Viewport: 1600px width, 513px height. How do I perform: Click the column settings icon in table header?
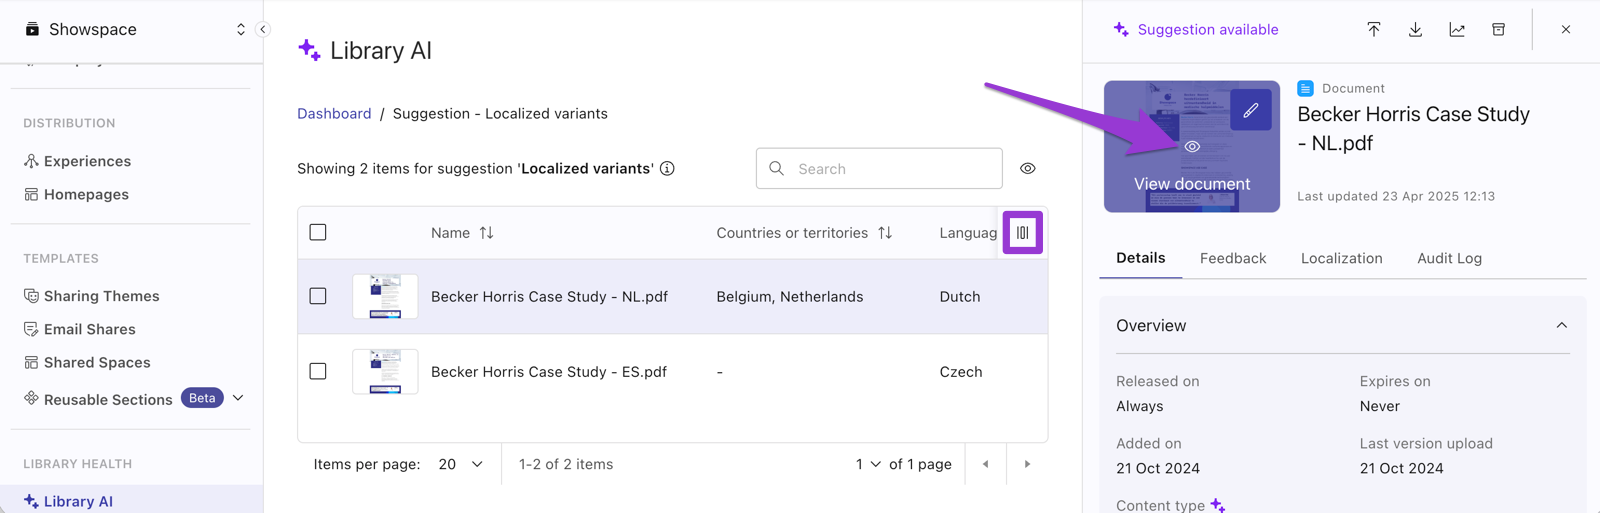point(1022,233)
